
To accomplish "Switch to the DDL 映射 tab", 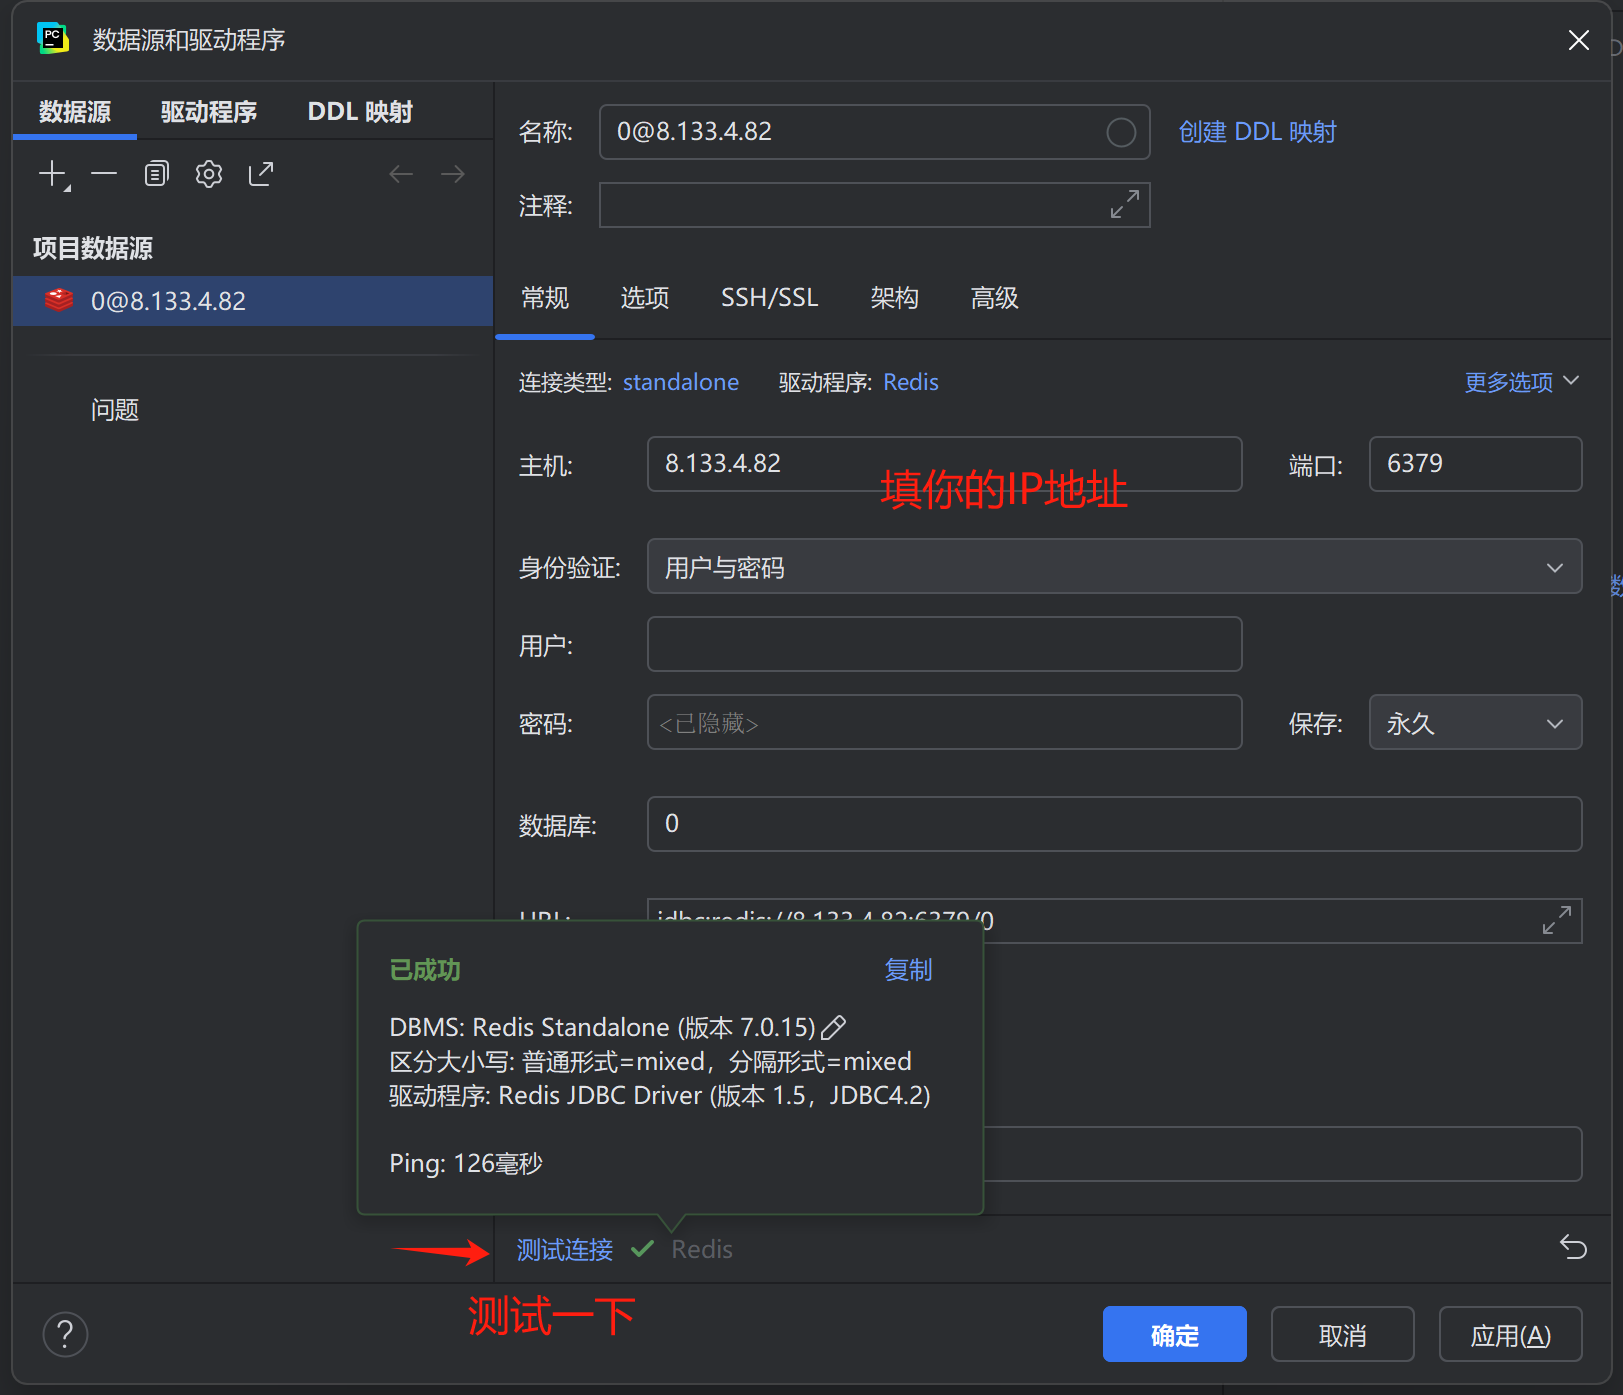I will click(x=360, y=112).
